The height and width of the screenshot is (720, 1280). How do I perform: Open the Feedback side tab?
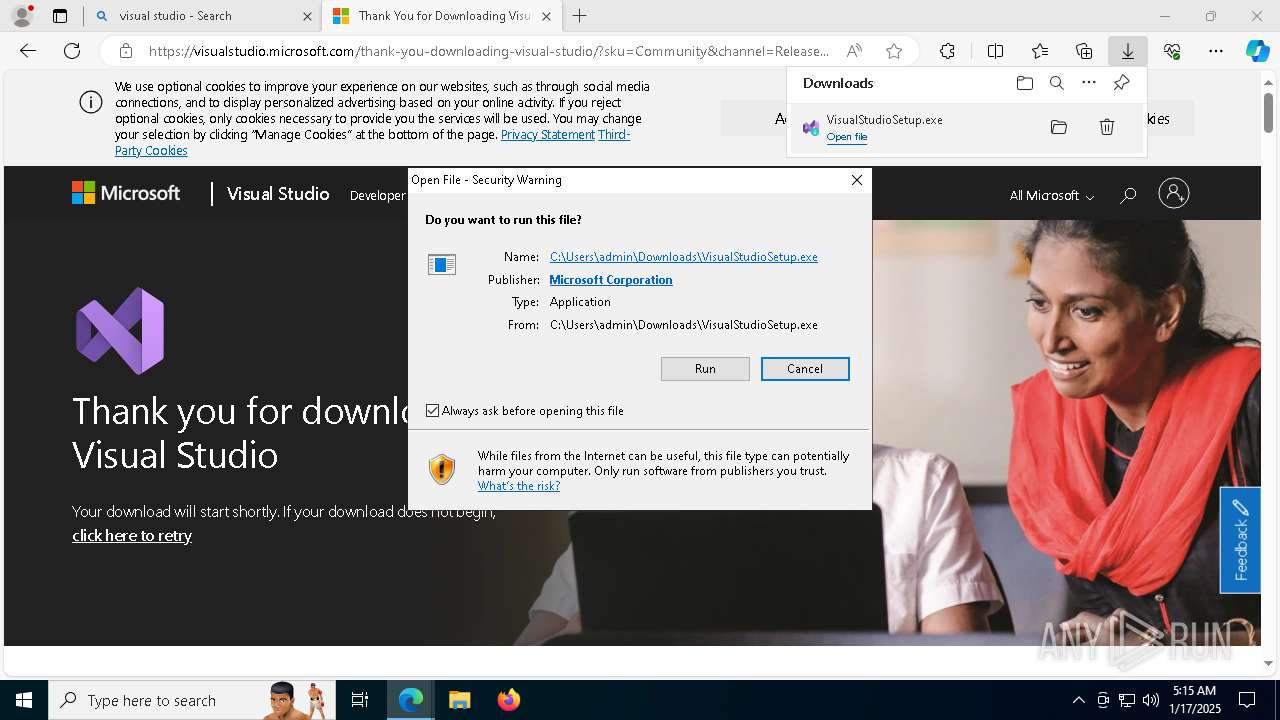tap(1240, 540)
